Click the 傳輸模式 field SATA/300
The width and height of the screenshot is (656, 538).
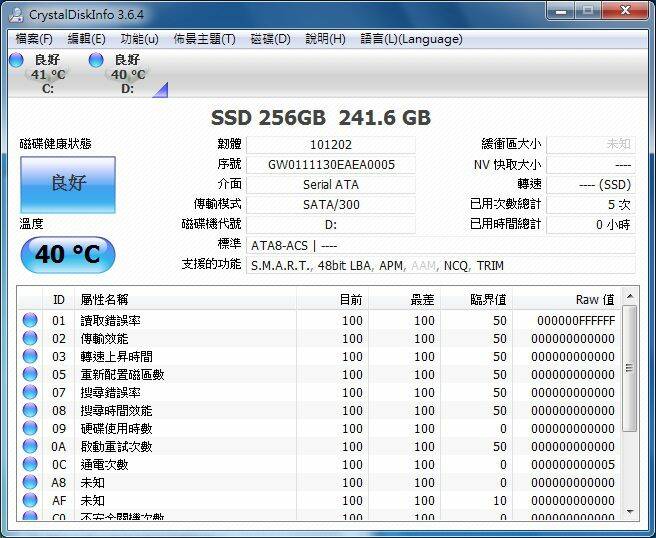pos(331,205)
